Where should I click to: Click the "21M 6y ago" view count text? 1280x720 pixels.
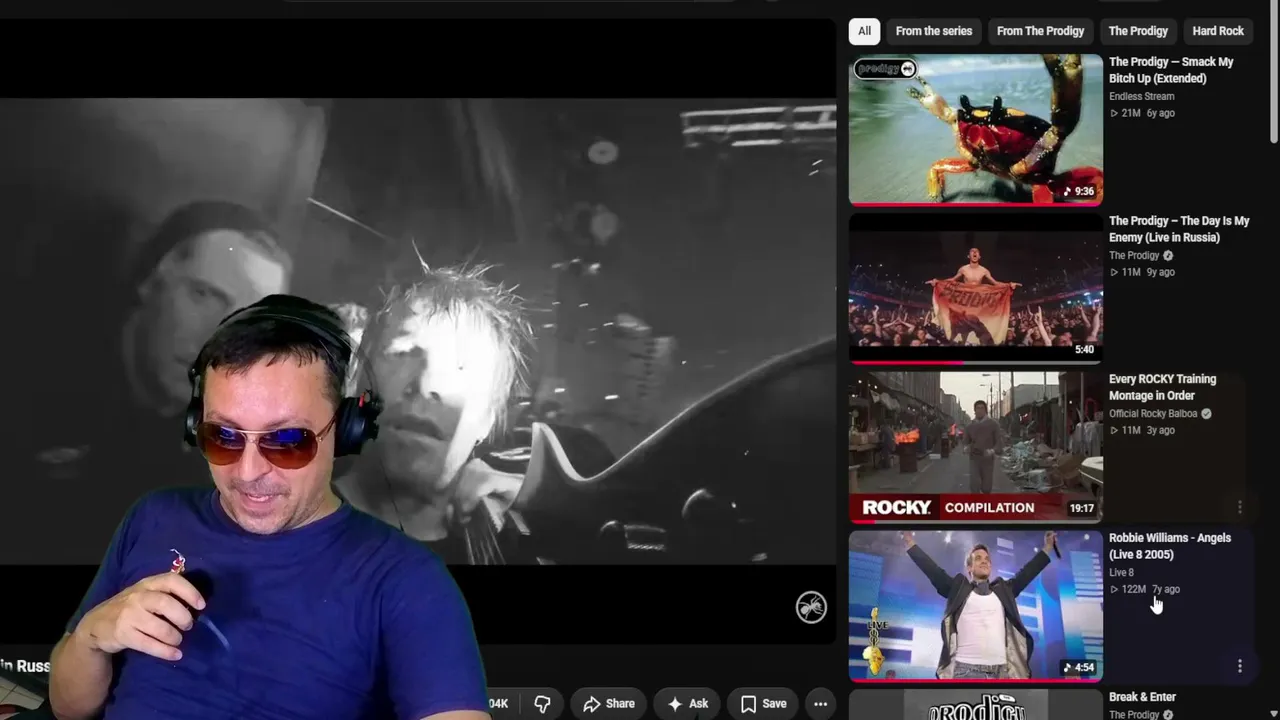(1142, 113)
